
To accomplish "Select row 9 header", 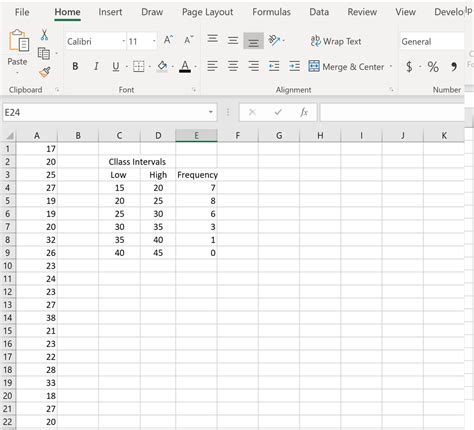I will pyautogui.click(x=8, y=253).
